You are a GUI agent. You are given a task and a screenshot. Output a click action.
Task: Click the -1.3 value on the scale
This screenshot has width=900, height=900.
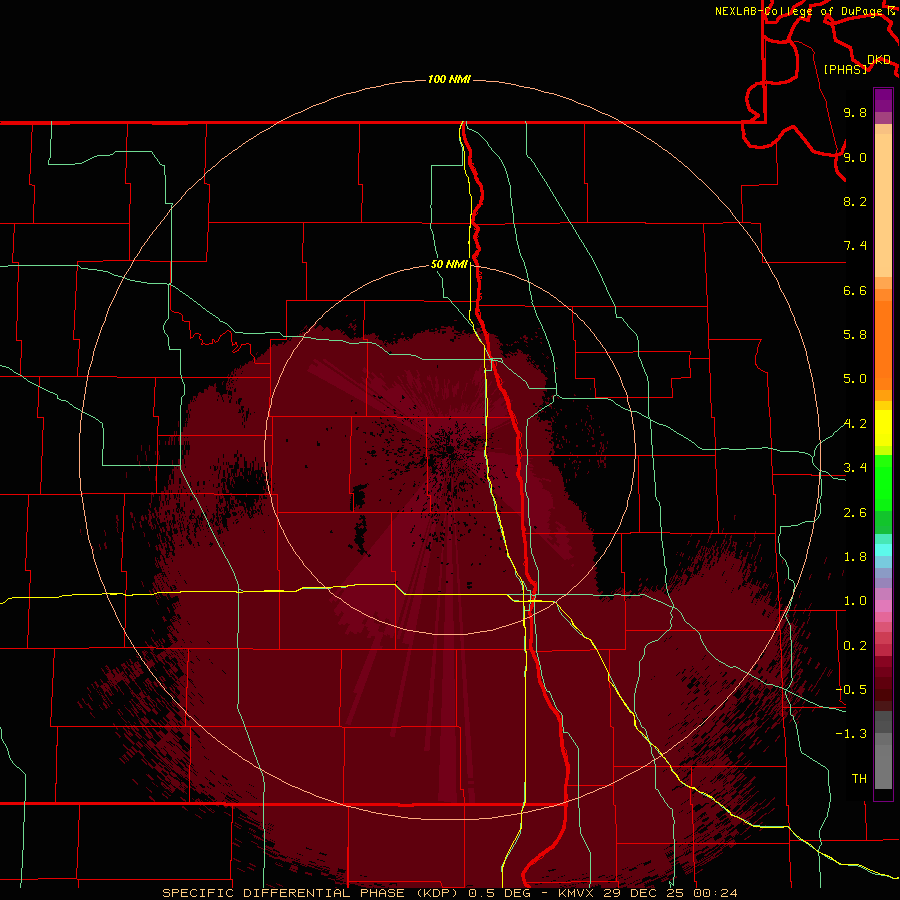[851, 734]
